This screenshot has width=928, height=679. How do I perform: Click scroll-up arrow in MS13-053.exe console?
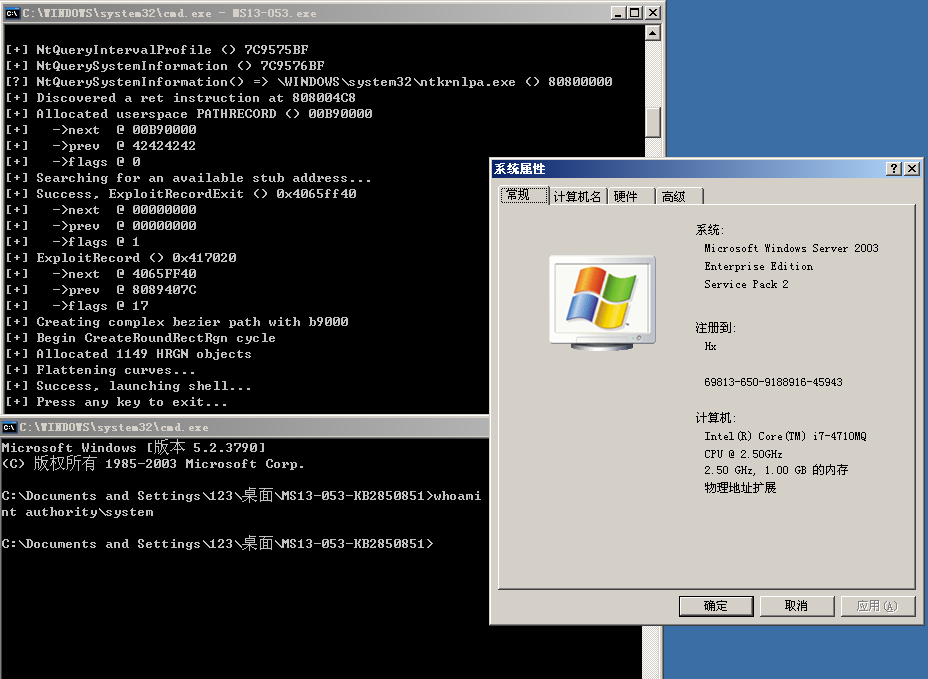653,33
